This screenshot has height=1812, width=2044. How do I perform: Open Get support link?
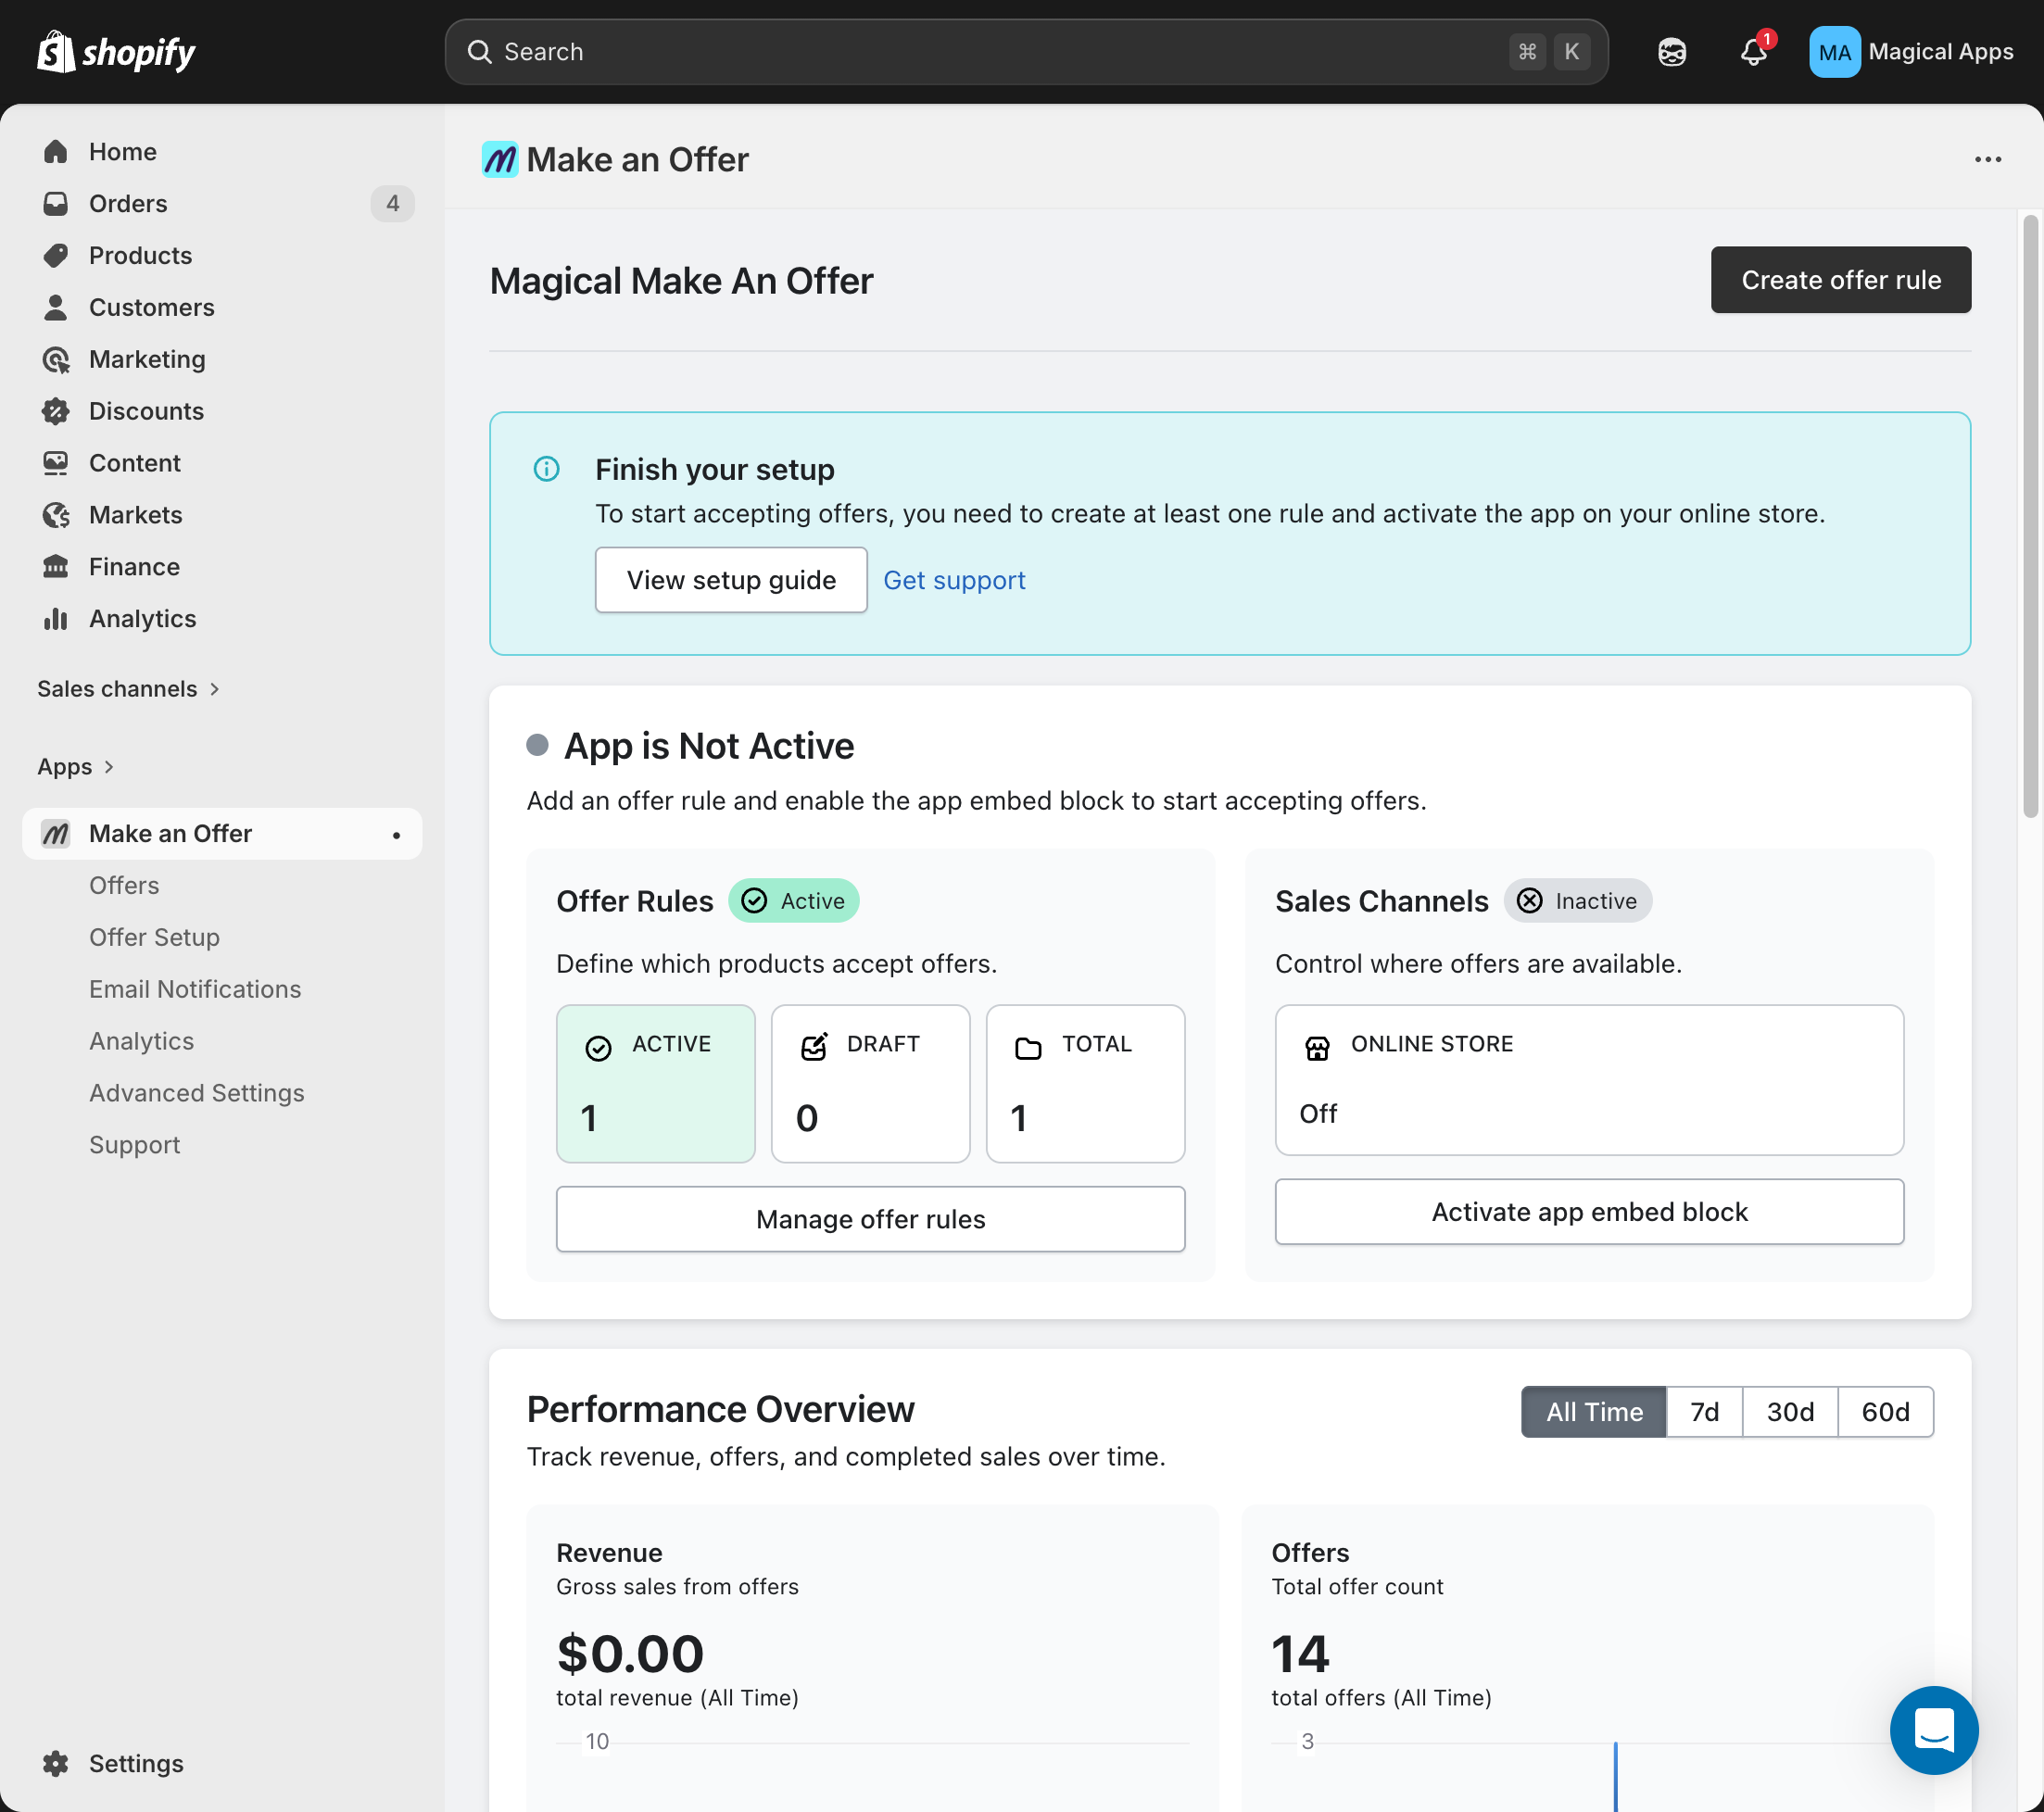(954, 580)
